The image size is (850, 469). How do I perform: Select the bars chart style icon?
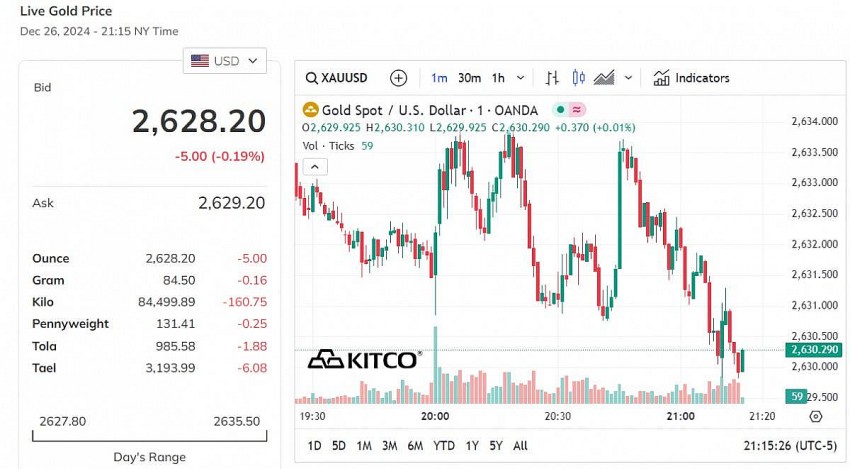[552, 78]
